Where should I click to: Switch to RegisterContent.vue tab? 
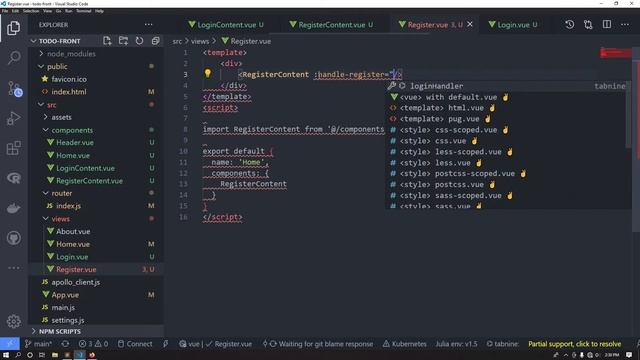pos(331,25)
